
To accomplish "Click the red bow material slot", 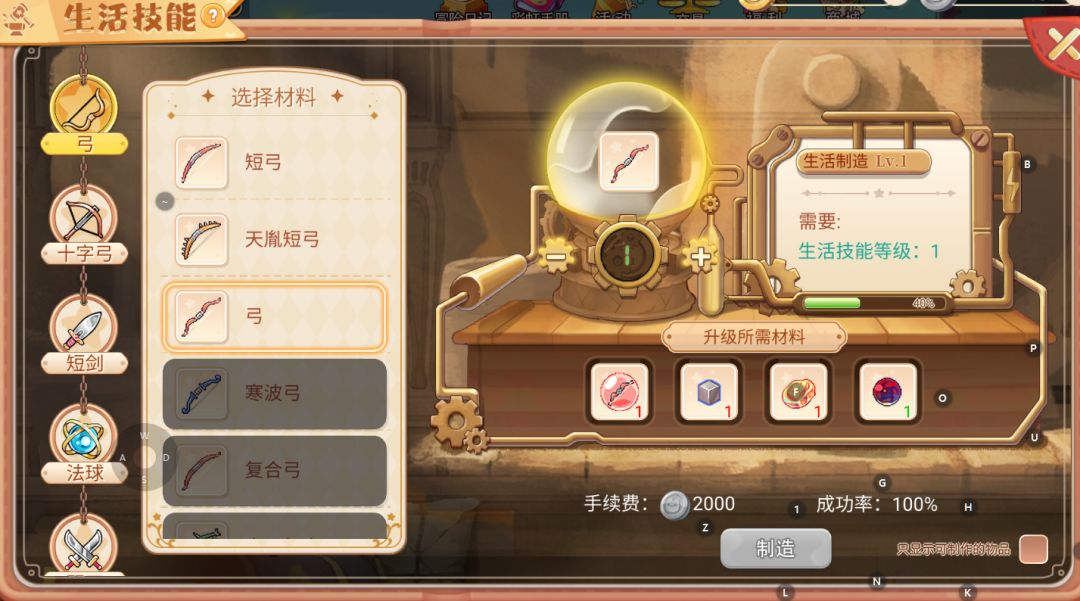I will [x=619, y=391].
